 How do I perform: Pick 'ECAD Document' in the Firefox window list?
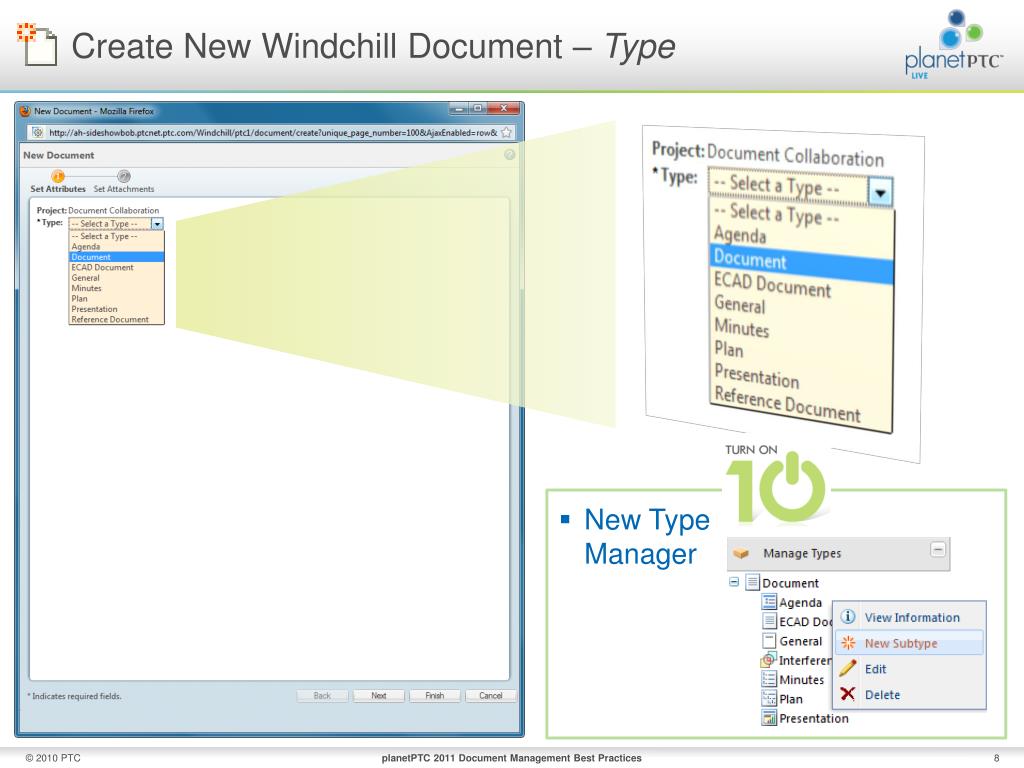pos(116,267)
